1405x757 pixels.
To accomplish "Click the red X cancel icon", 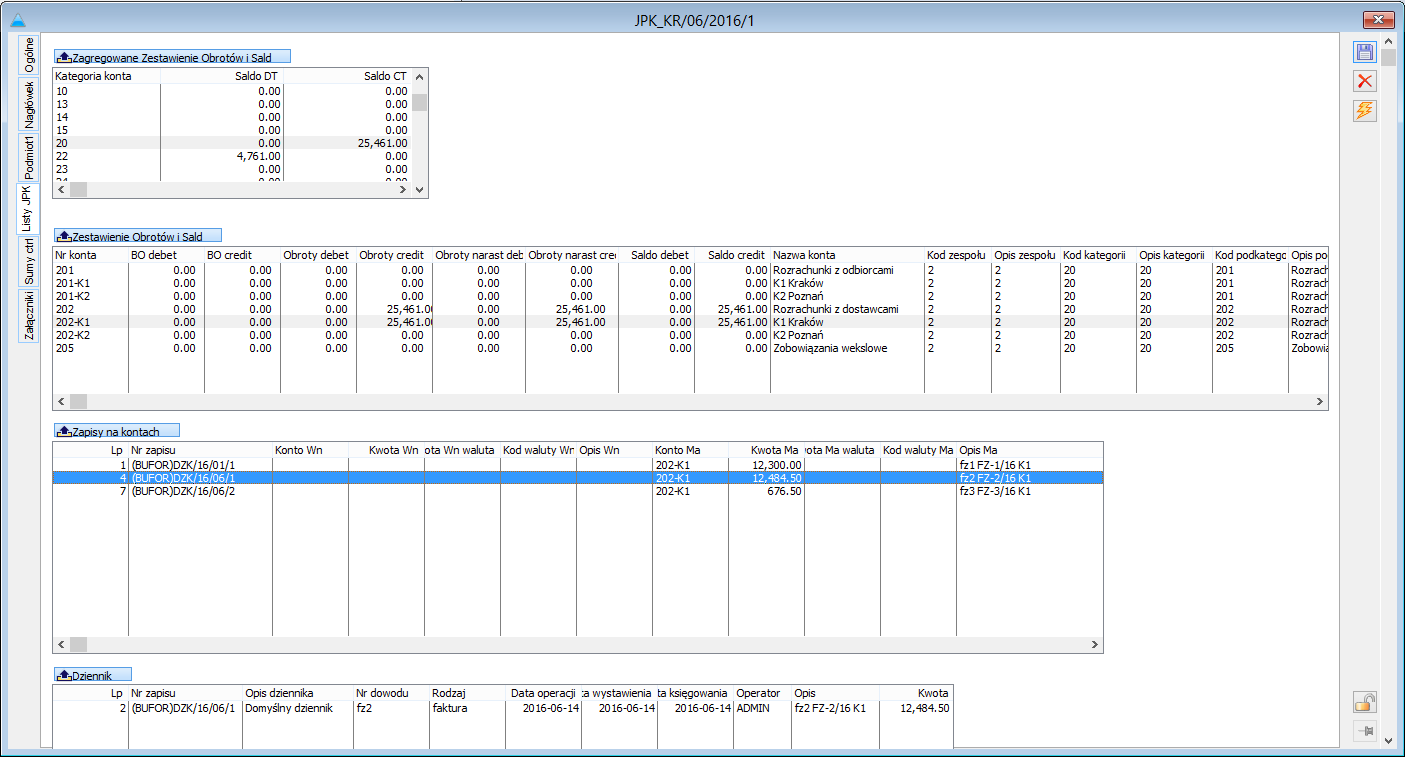I will pyautogui.click(x=1365, y=81).
